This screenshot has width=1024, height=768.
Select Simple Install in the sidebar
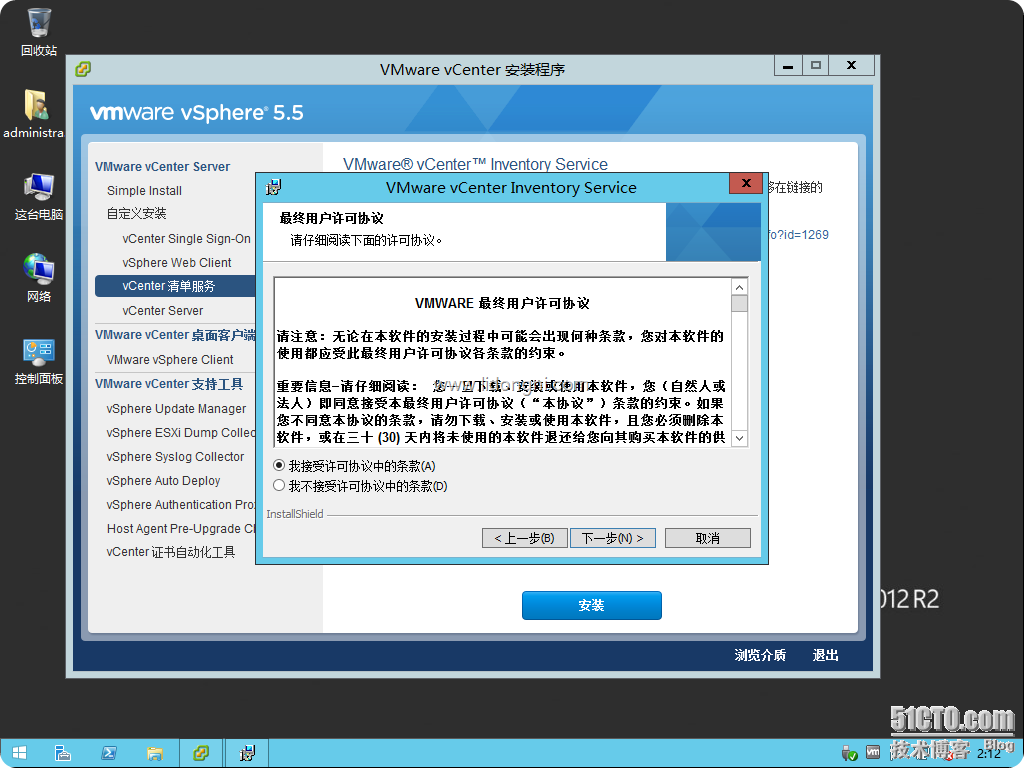click(x=144, y=191)
